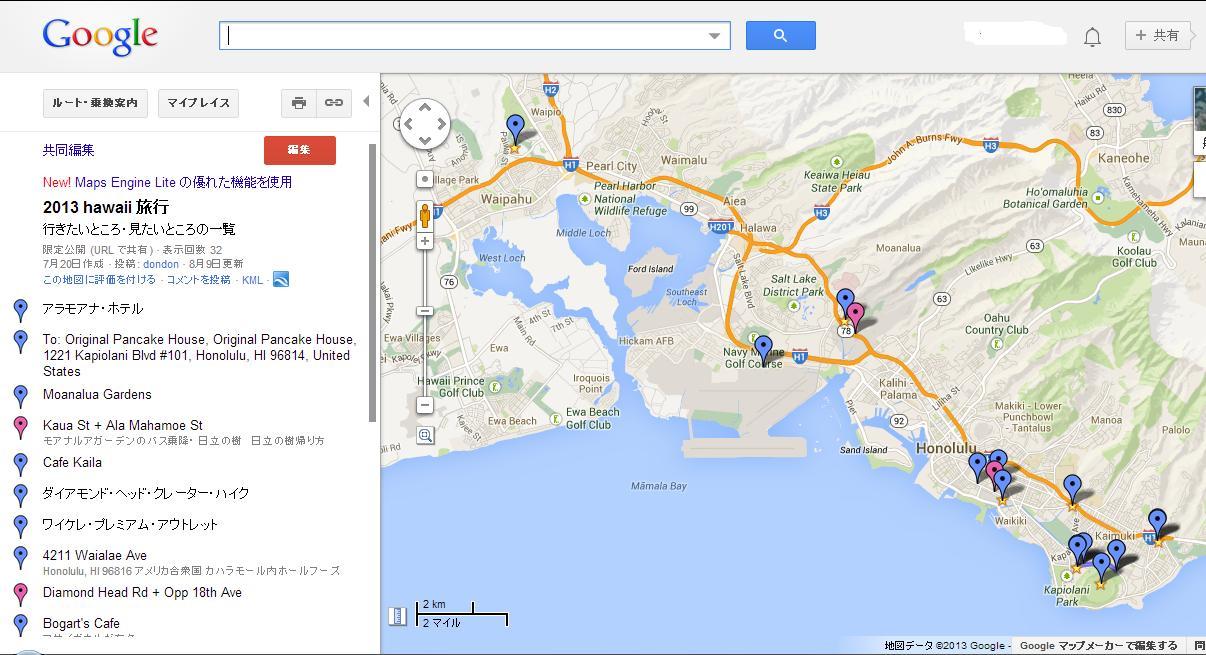Image resolution: width=1206 pixels, height=655 pixels.
Task: Click in the Google search input field
Action: [465, 36]
